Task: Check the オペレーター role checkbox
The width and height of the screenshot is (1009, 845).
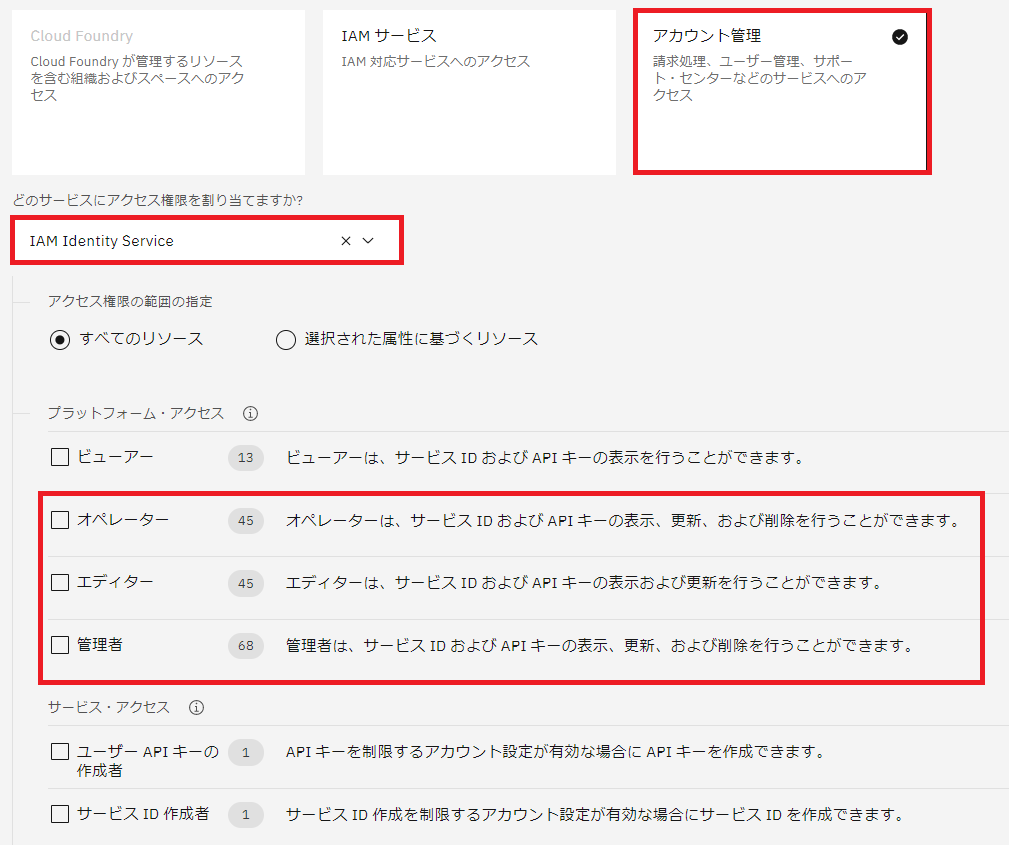Action: pyautogui.click(x=60, y=520)
